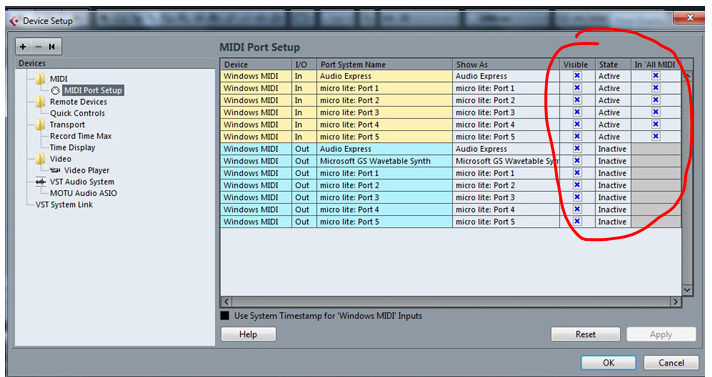This screenshot has width=712, height=377.
Task: Click the MIDI folder icon in Devices
Action: point(40,79)
